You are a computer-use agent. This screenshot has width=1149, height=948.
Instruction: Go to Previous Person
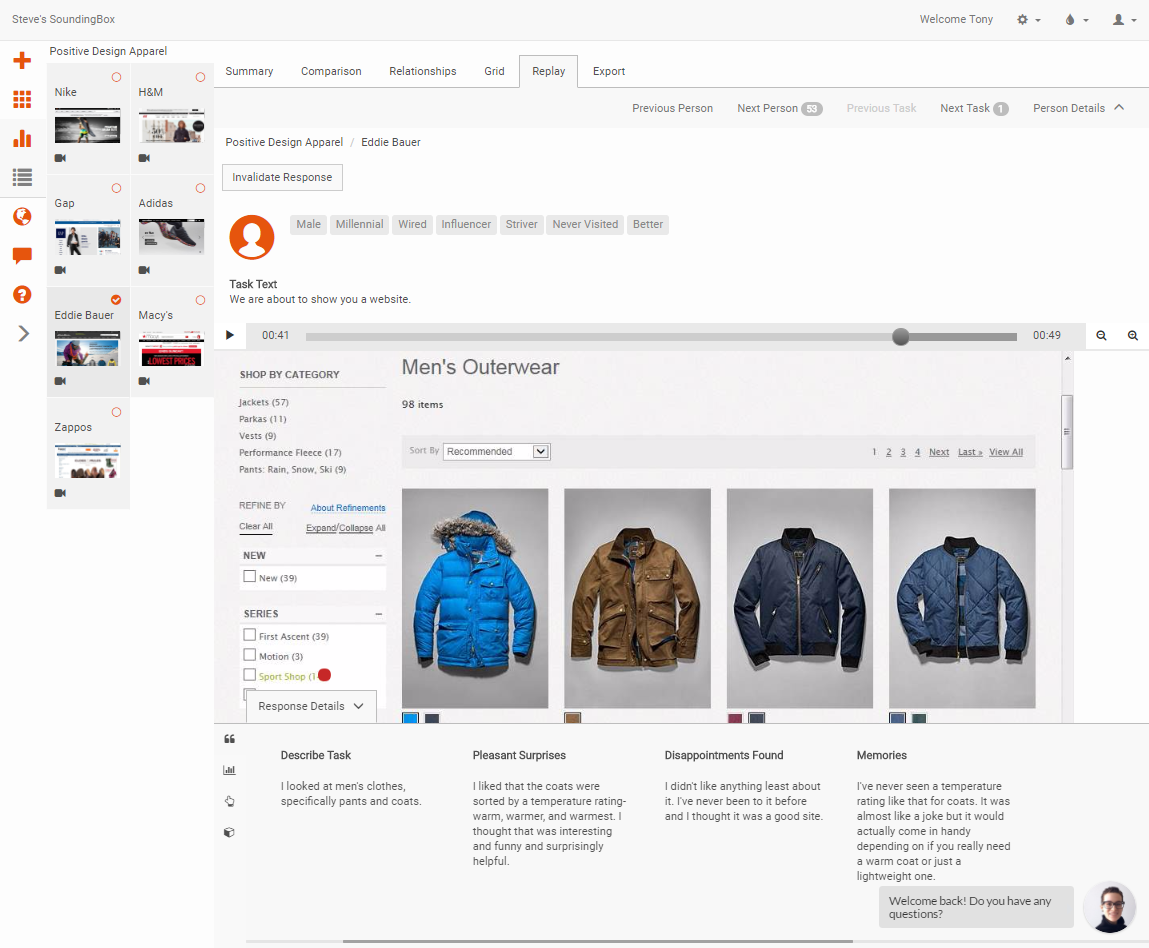(x=673, y=108)
